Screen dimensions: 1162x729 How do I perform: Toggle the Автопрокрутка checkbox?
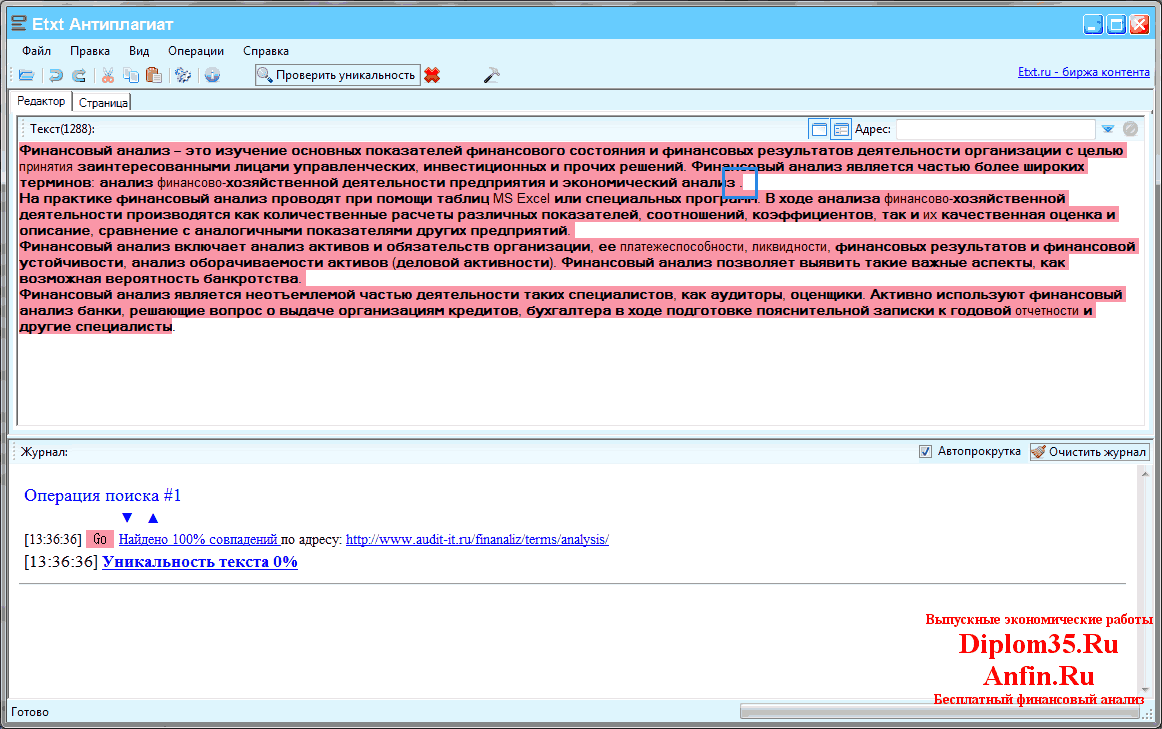[x=925, y=452]
